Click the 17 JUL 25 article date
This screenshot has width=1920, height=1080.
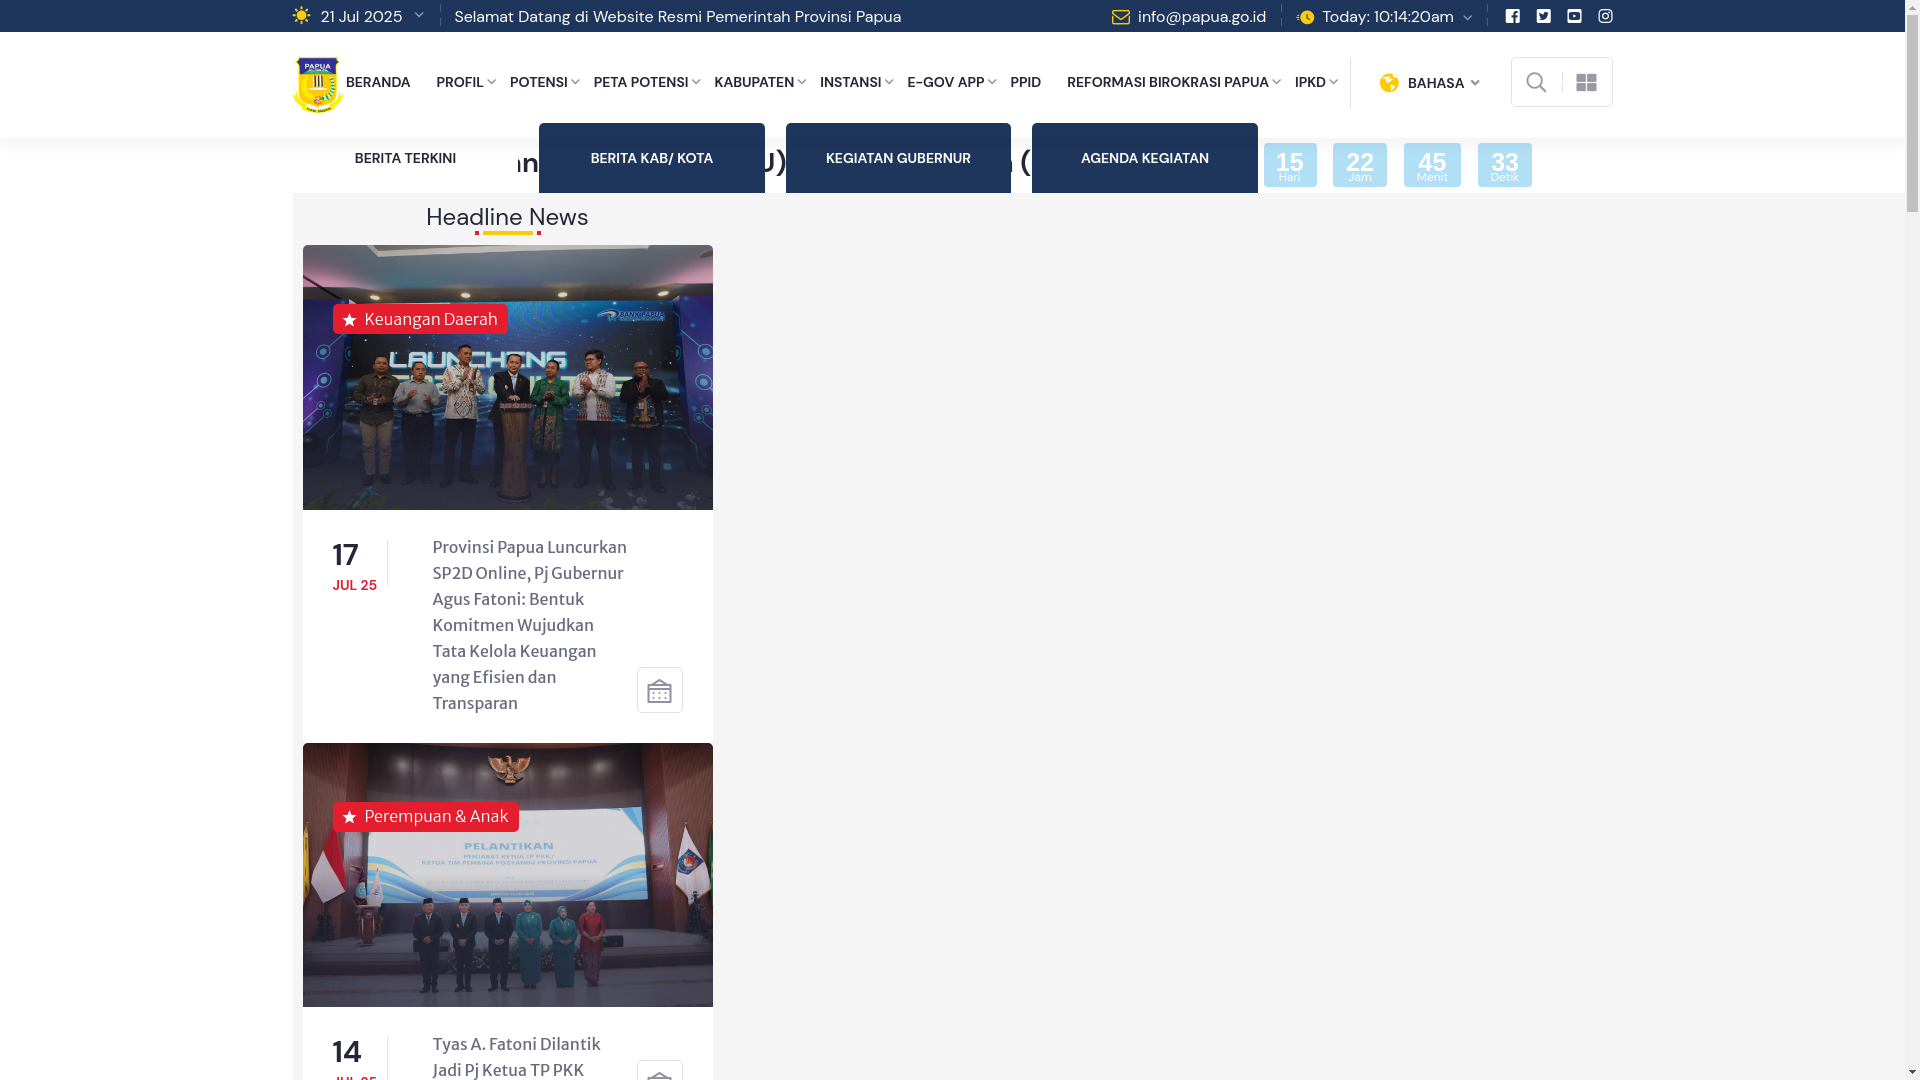coord(355,567)
